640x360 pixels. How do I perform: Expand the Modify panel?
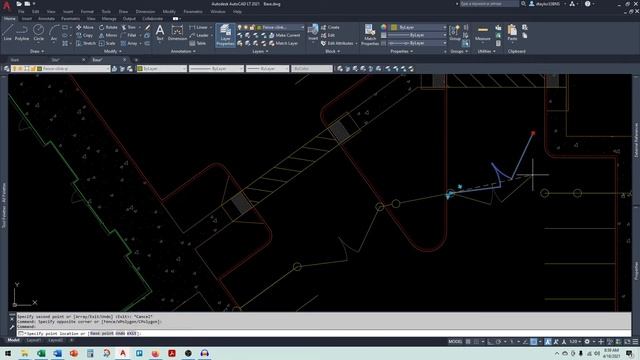point(113,51)
